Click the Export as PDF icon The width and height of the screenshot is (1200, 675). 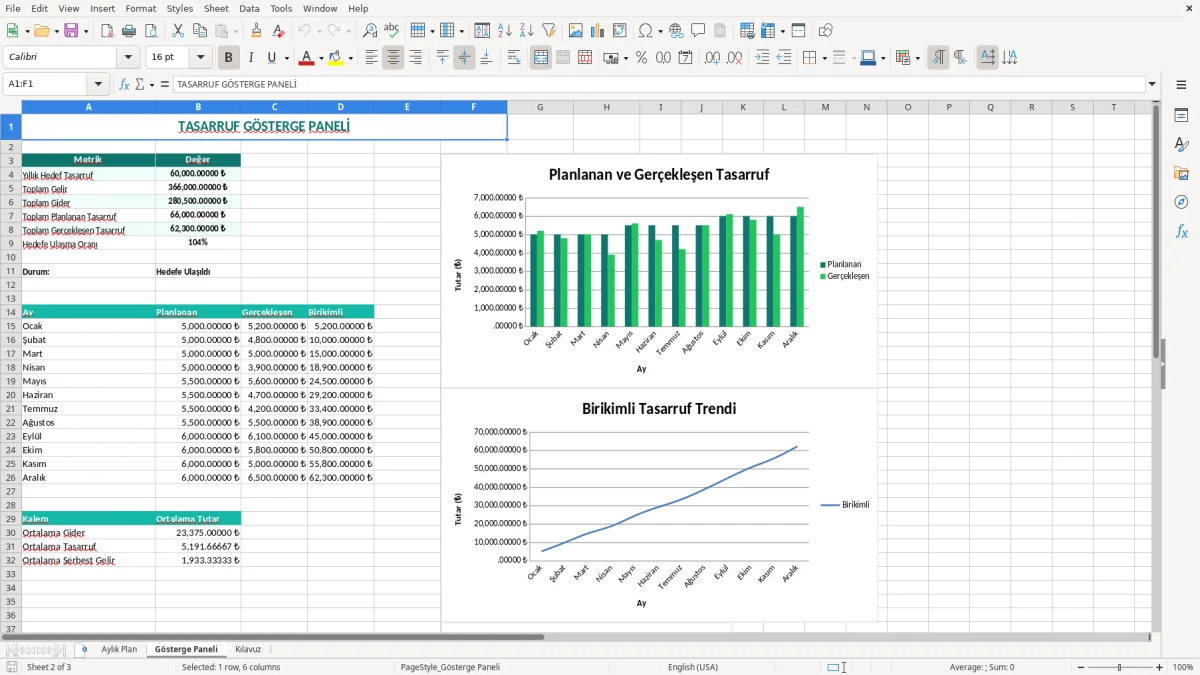click(106, 31)
